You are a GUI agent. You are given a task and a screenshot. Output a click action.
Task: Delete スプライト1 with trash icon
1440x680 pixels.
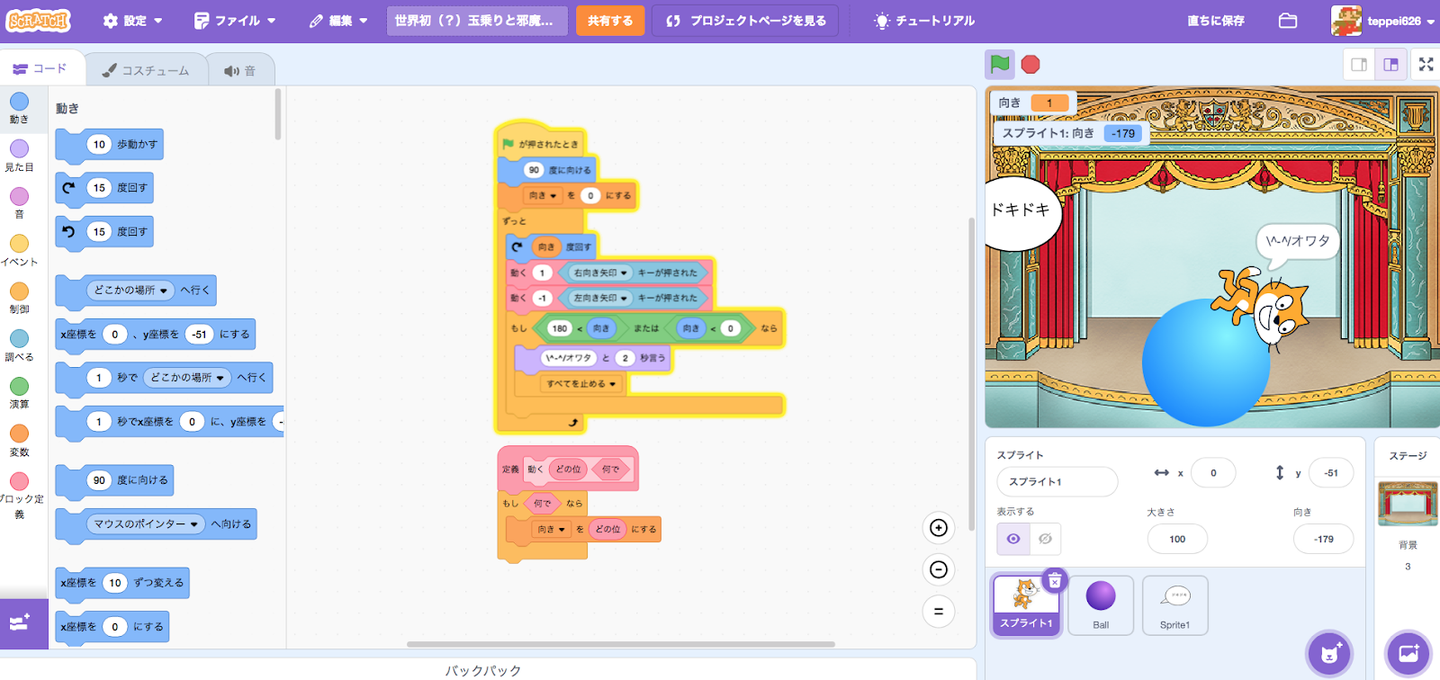1054,581
